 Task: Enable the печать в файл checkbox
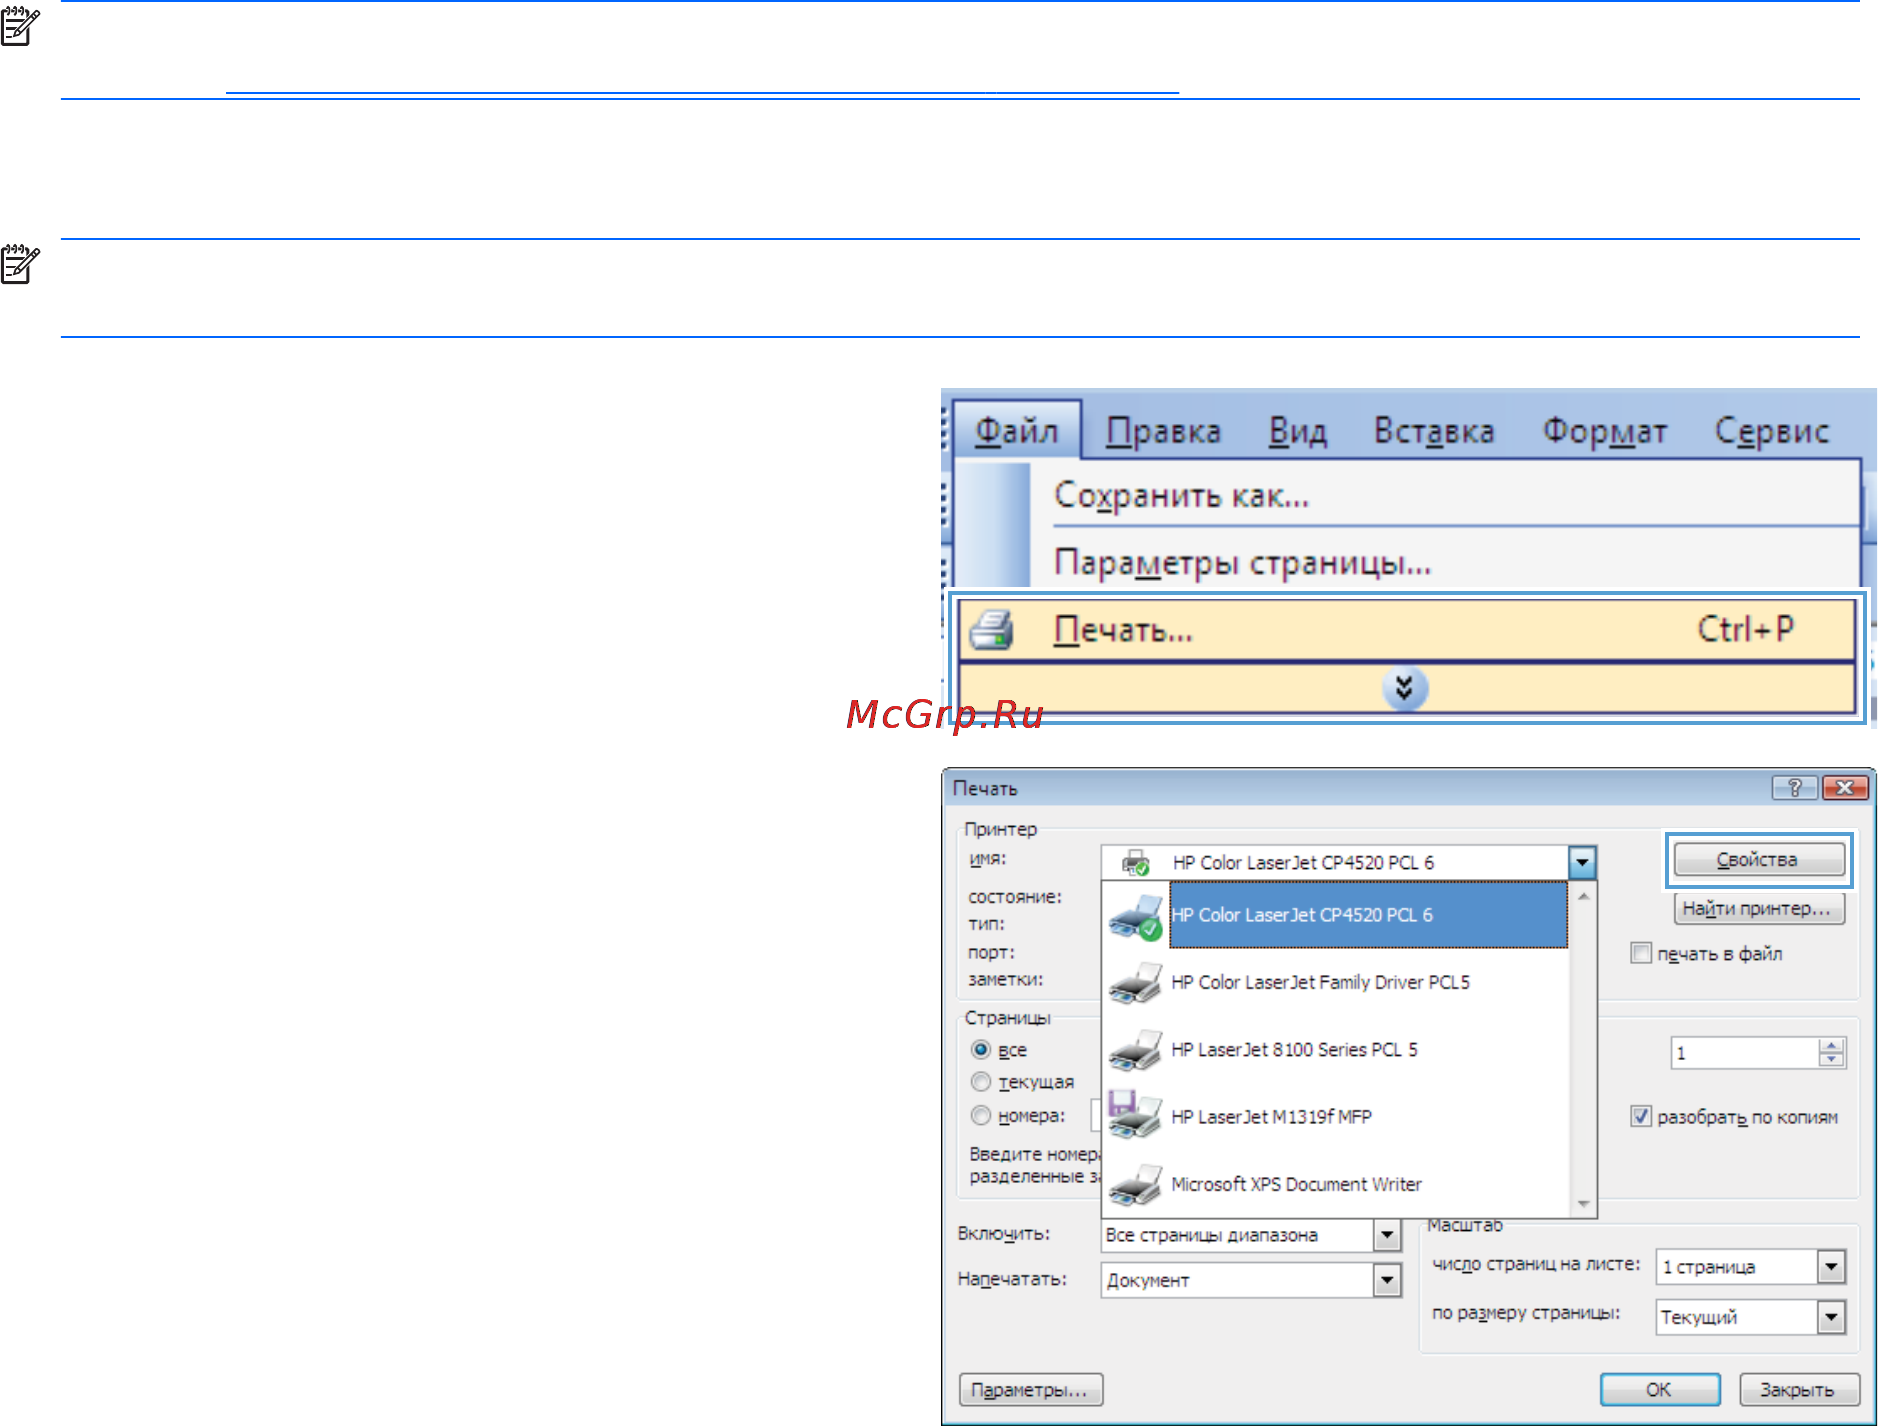(x=1641, y=953)
